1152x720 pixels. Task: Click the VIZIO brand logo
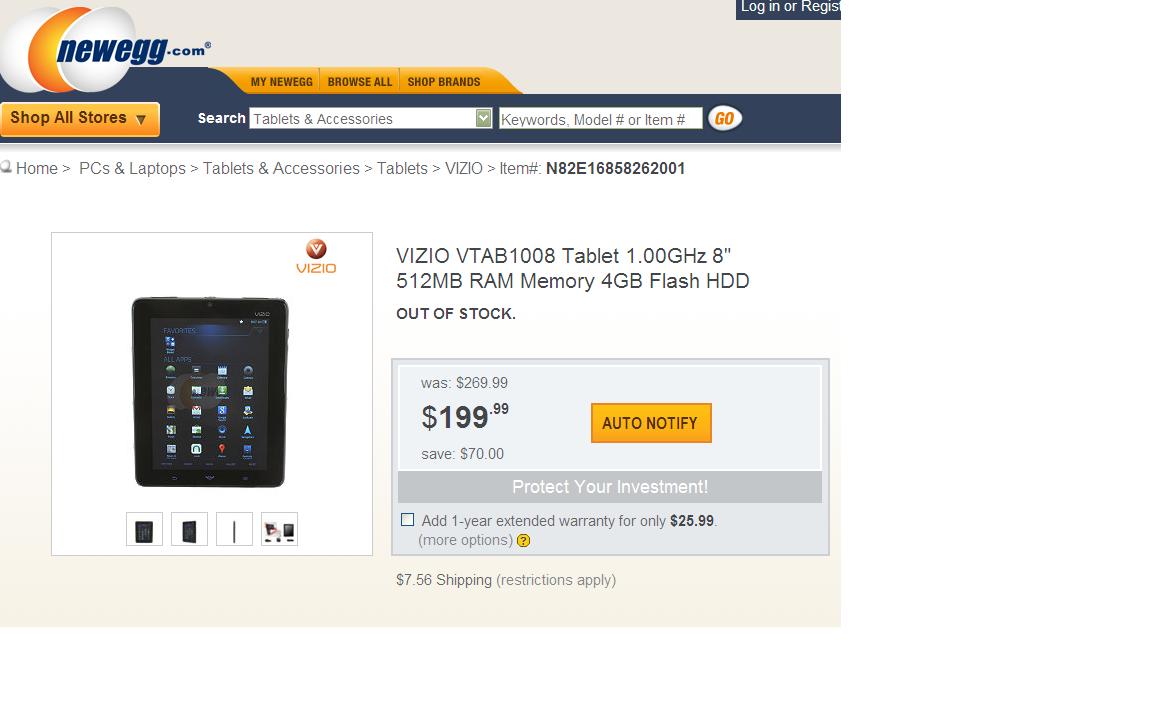tap(316, 256)
